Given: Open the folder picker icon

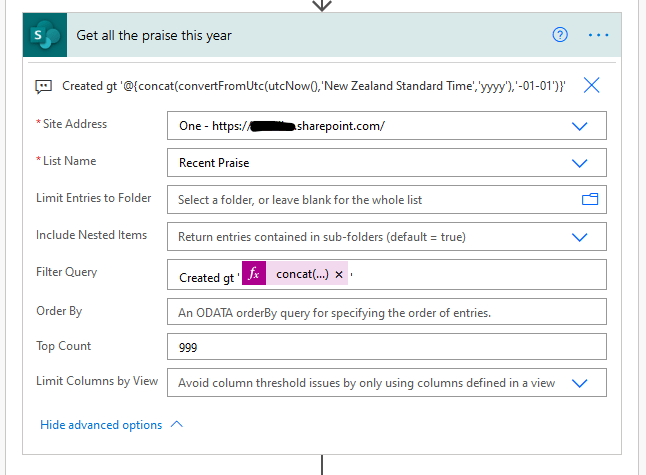Looking at the screenshot, I should pos(590,199).
